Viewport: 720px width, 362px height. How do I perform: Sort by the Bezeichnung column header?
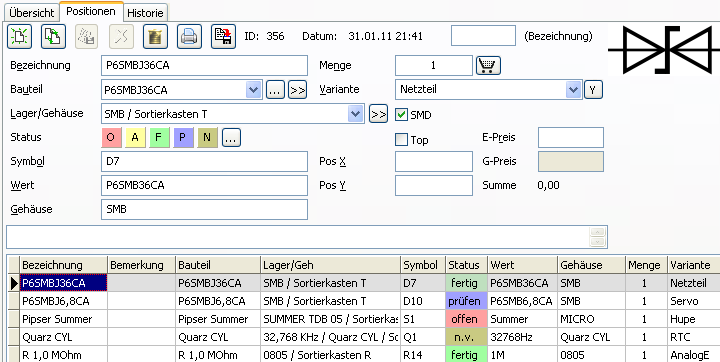click(x=63, y=265)
